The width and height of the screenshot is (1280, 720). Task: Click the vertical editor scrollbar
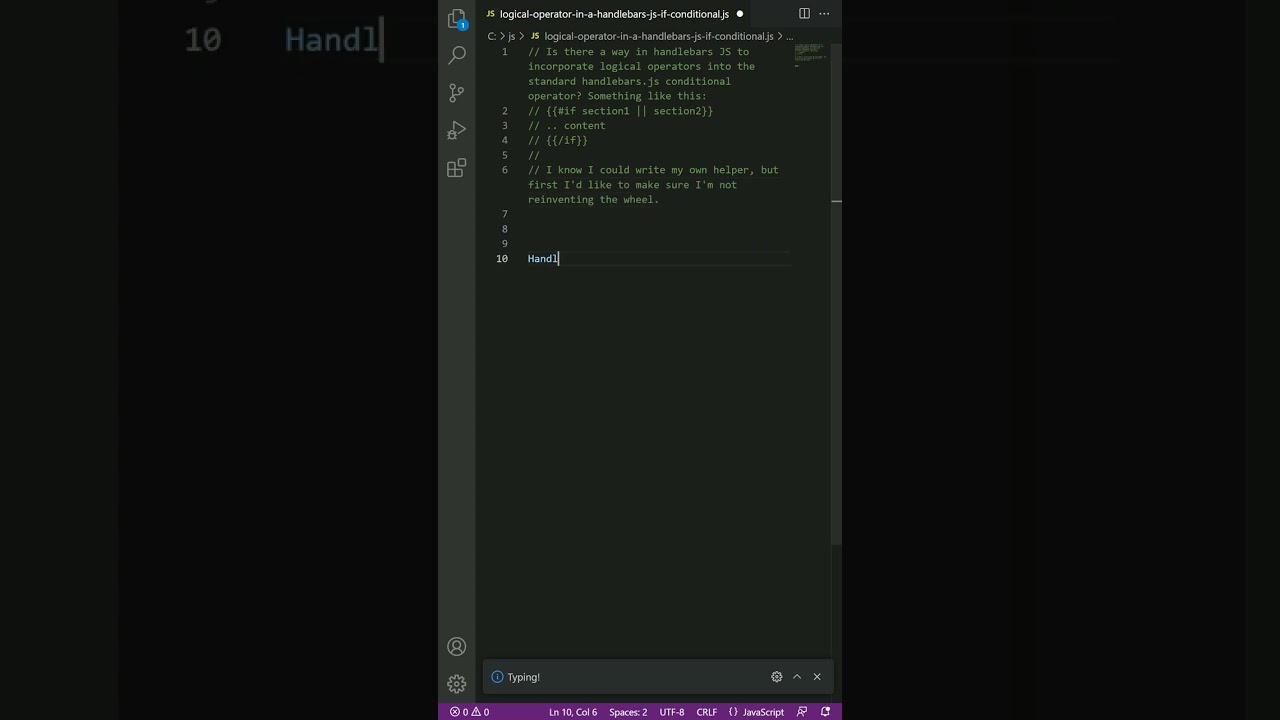837,295
